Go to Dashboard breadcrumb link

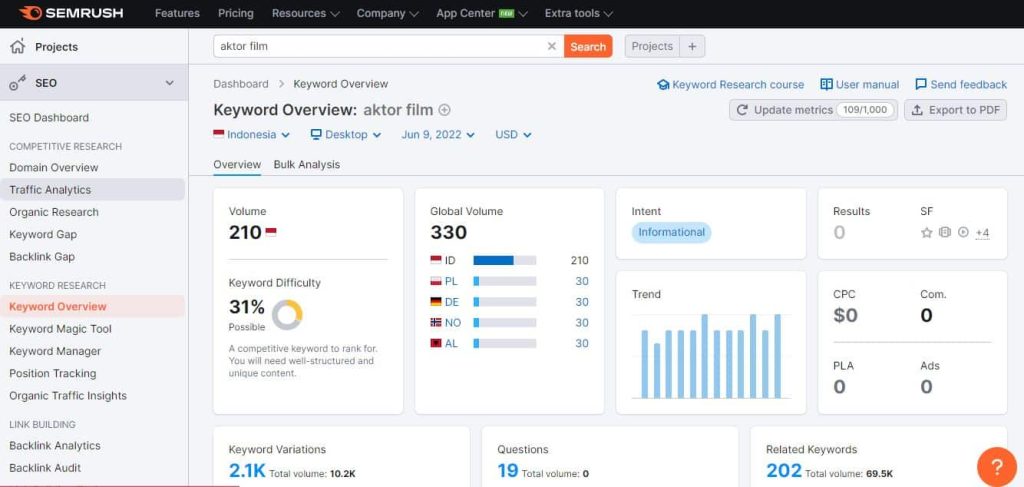pyautogui.click(x=241, y=84)
